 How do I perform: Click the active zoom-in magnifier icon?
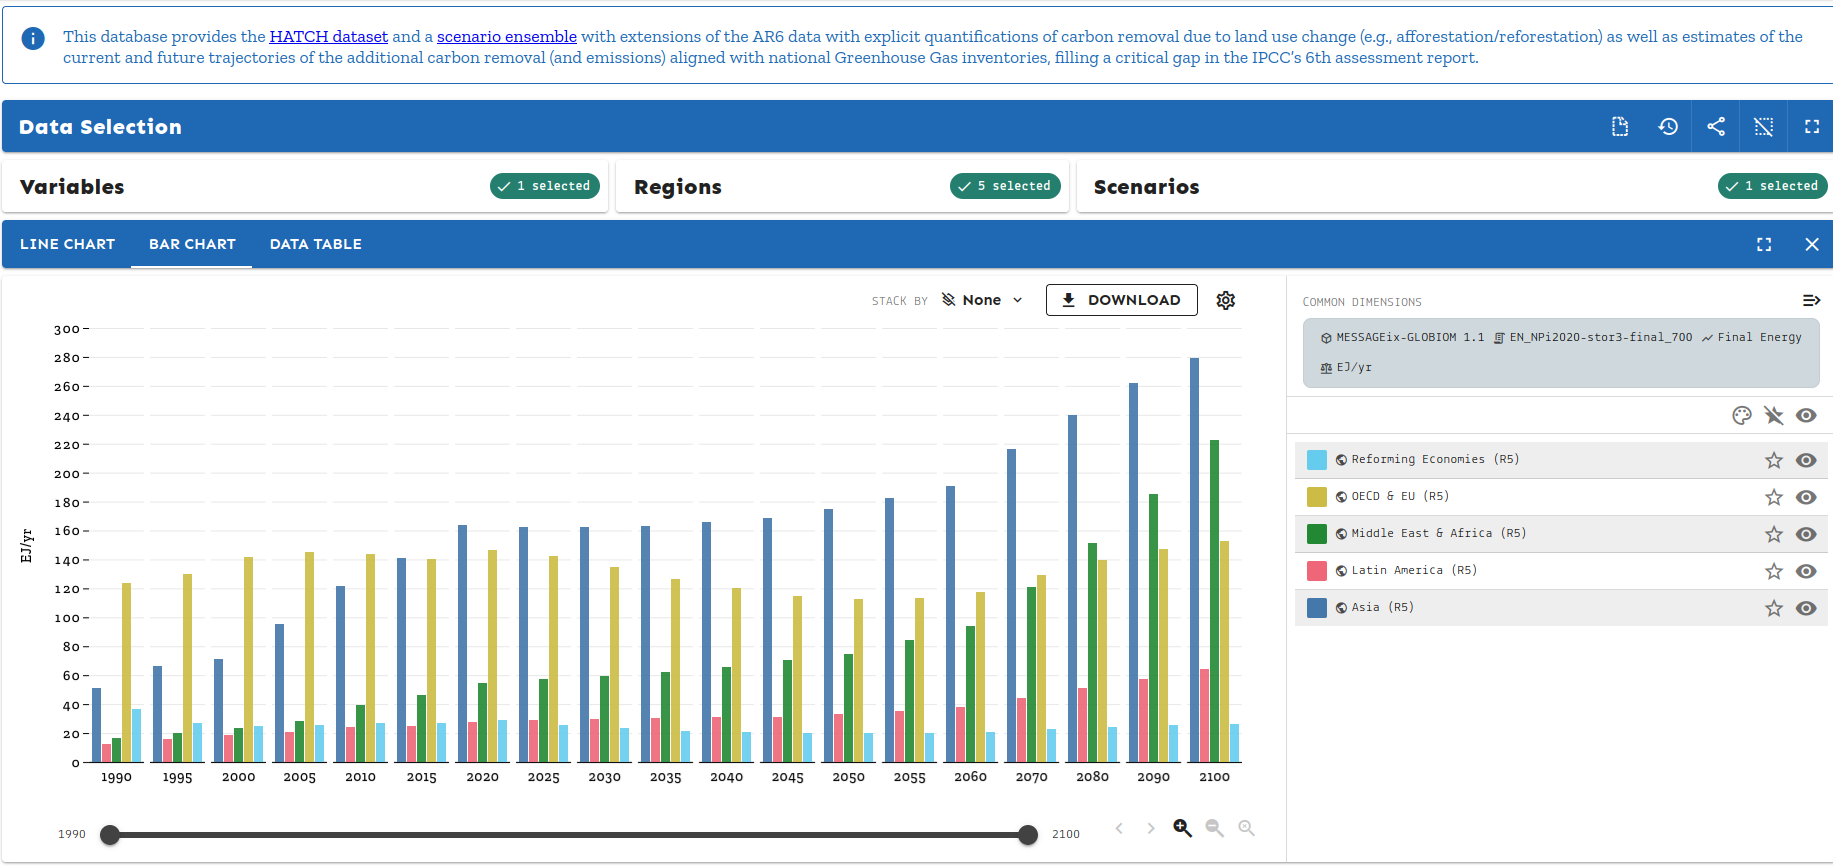(1182, 828)
